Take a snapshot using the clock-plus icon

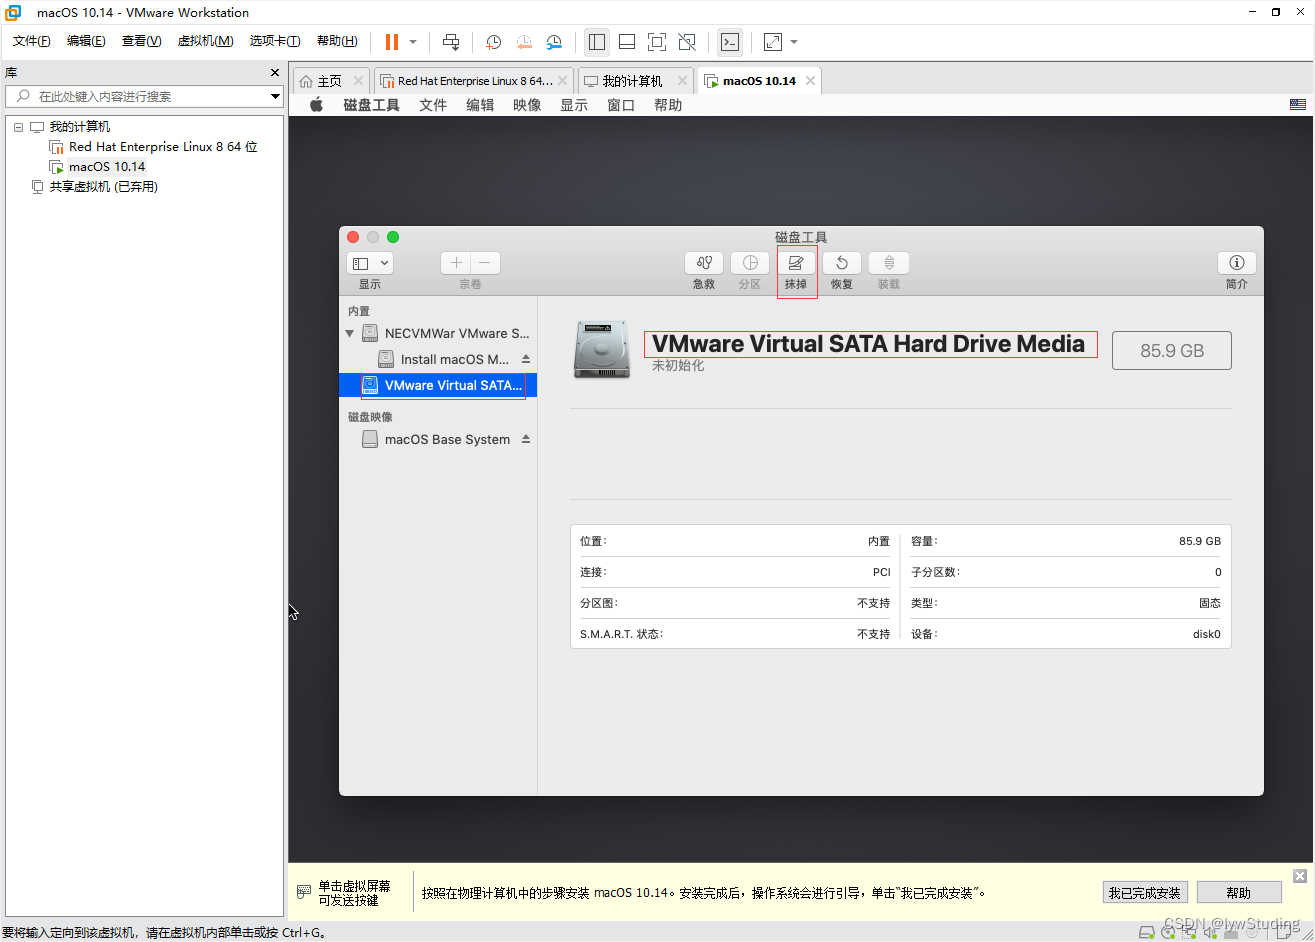493,42
